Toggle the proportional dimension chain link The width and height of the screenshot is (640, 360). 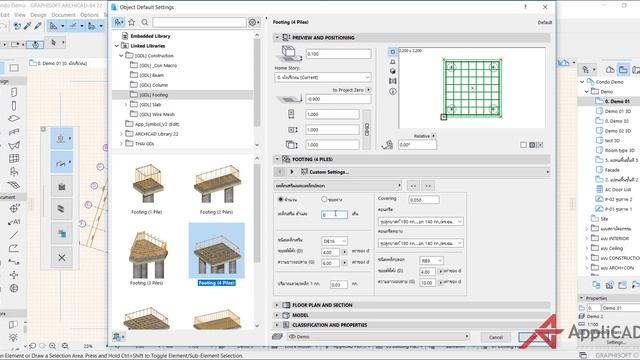[x=367, y=129]
